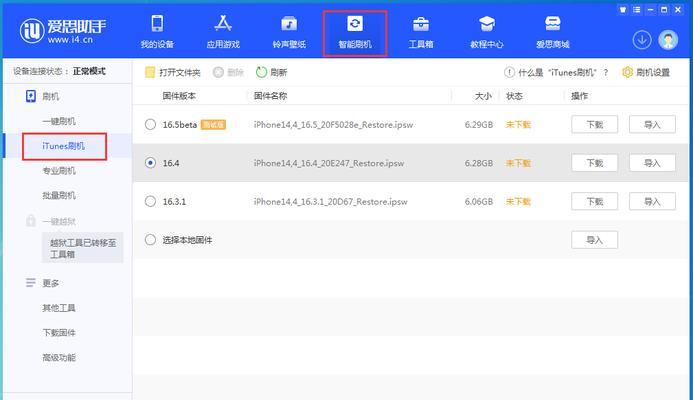Image resolution: width=693 pixels, height=400 pixels.
Task: Select the 16.3.1 firmware radio button
Action: pyautogui.click(x=150, y=202)
